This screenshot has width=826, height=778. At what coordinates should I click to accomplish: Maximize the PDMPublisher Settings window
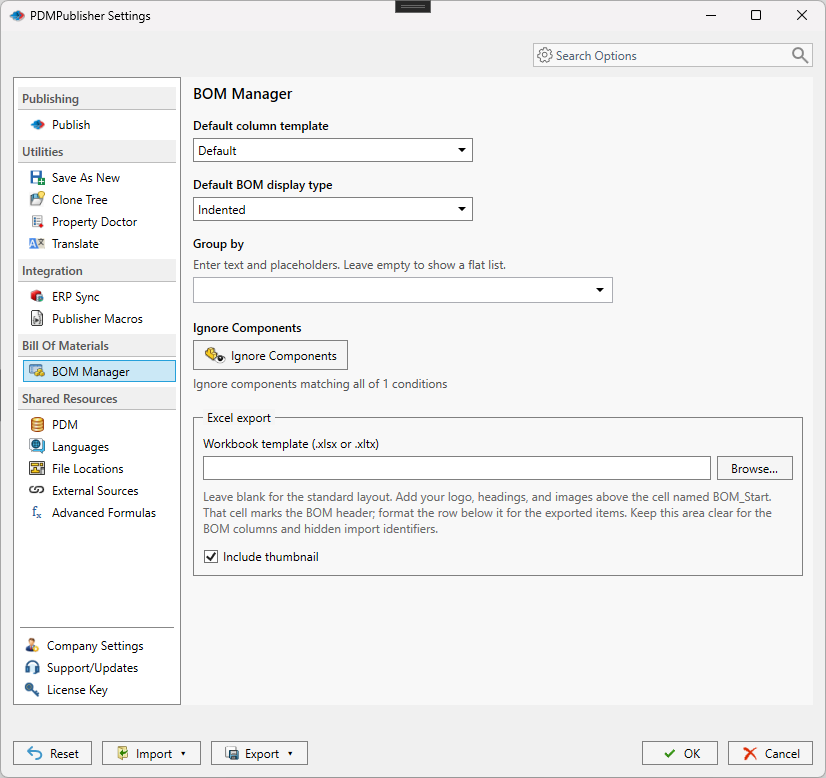coord(756,15)
